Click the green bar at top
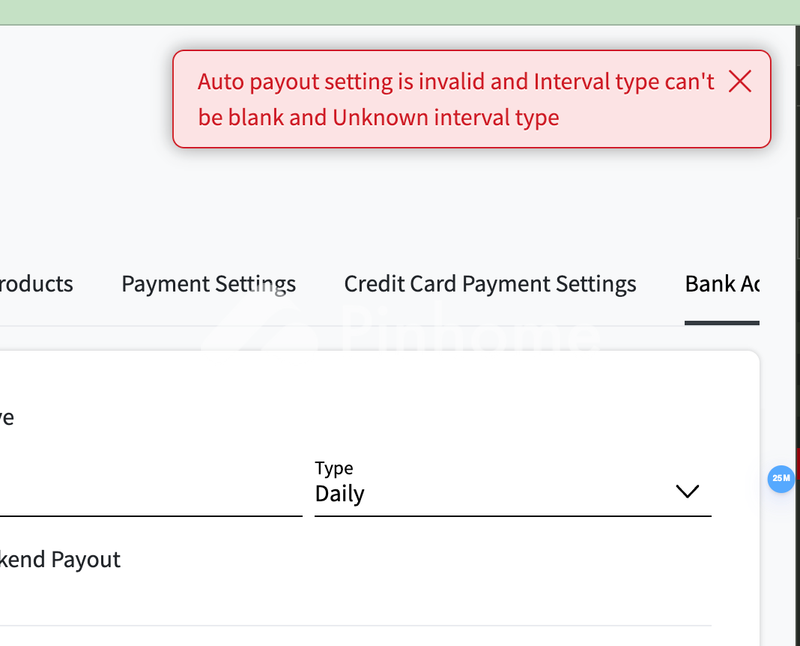This screenshot has height=646, width=800. (400, 12)
